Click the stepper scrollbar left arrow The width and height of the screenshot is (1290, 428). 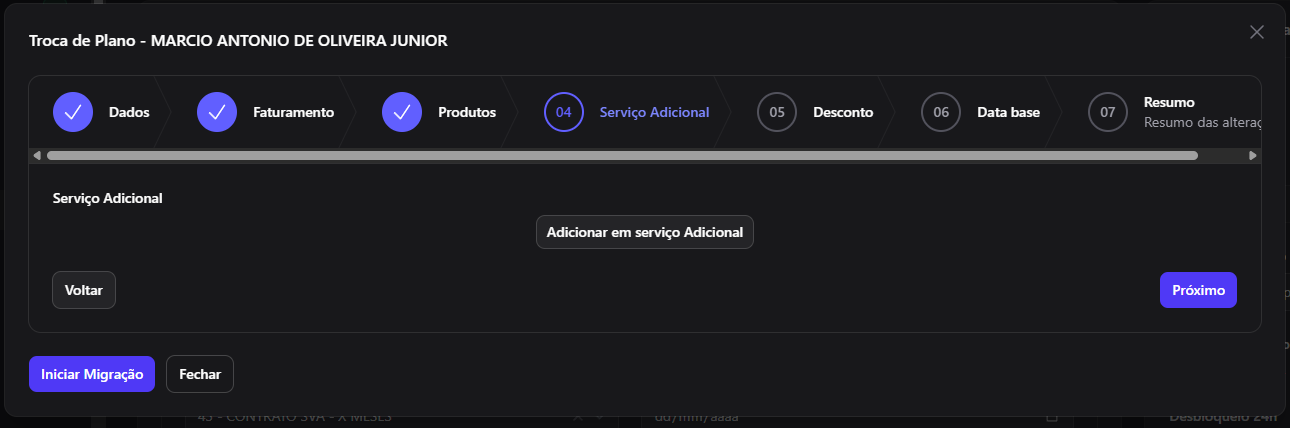click(37, 155)
